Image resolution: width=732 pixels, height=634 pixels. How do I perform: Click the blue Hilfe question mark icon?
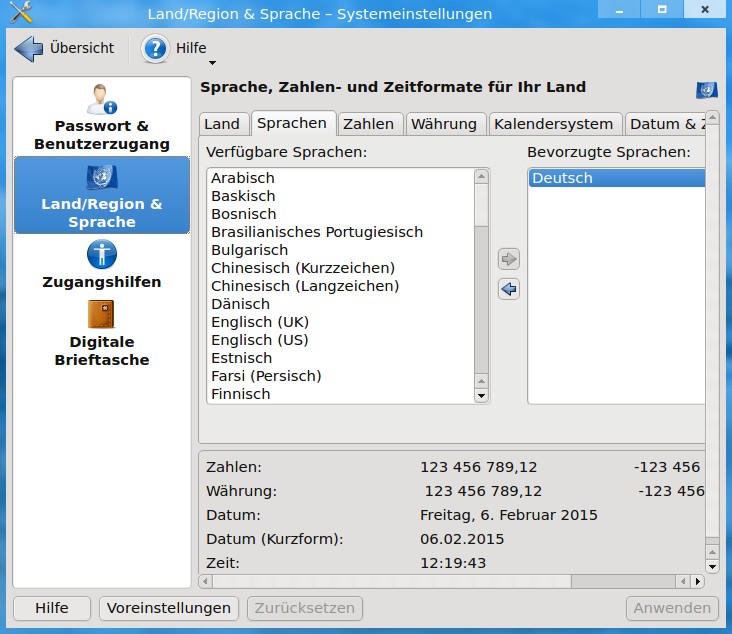155,49
